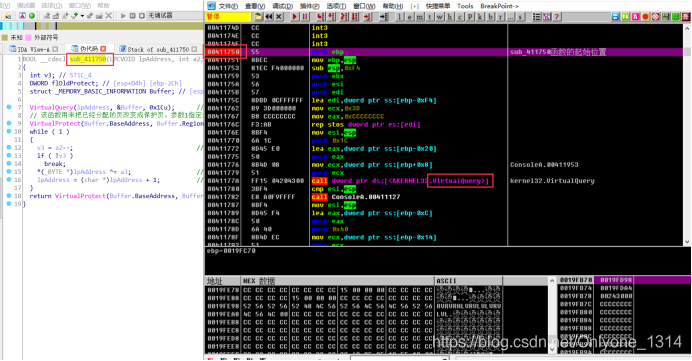Click Execute till return icon
692x361 pixels.
(367, 17)
